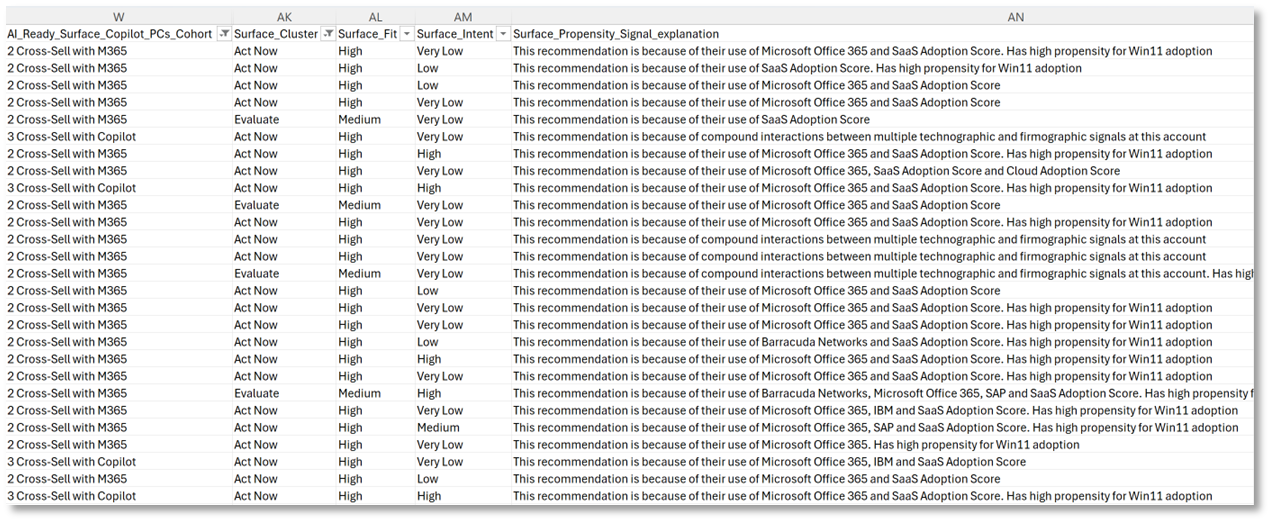The image size is (1271, 522).
Task: Click the Surface_Fit header cell text
Action: [367, 34]
